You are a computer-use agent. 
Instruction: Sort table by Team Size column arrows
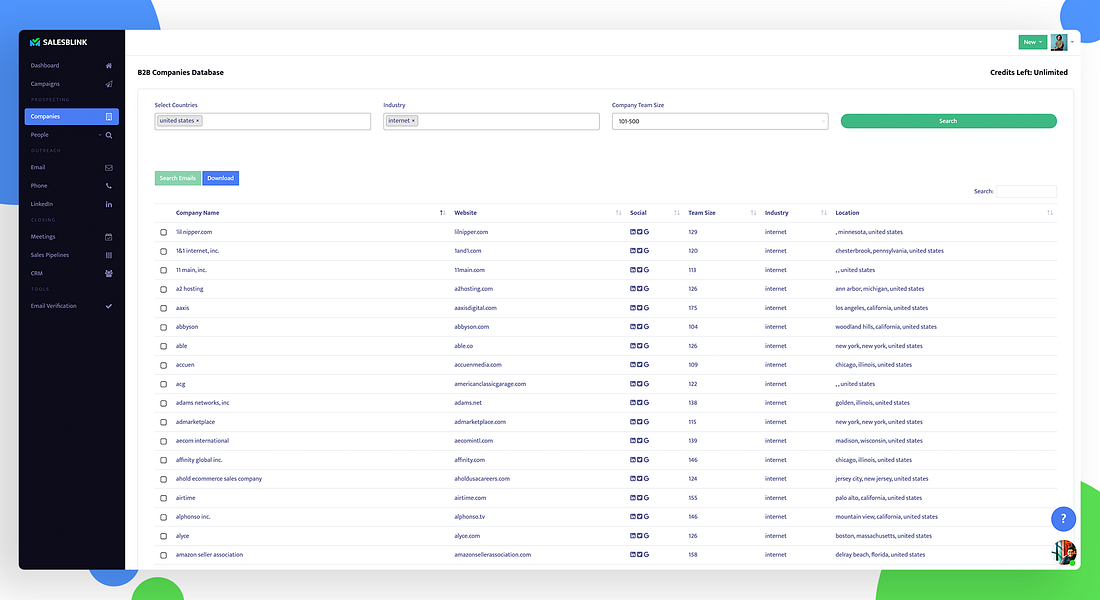coord(753,213)
